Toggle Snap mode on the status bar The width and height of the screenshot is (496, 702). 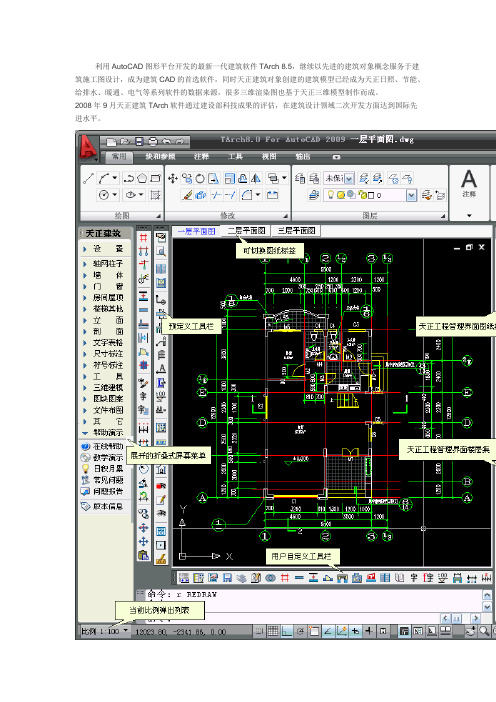point(260,632)
